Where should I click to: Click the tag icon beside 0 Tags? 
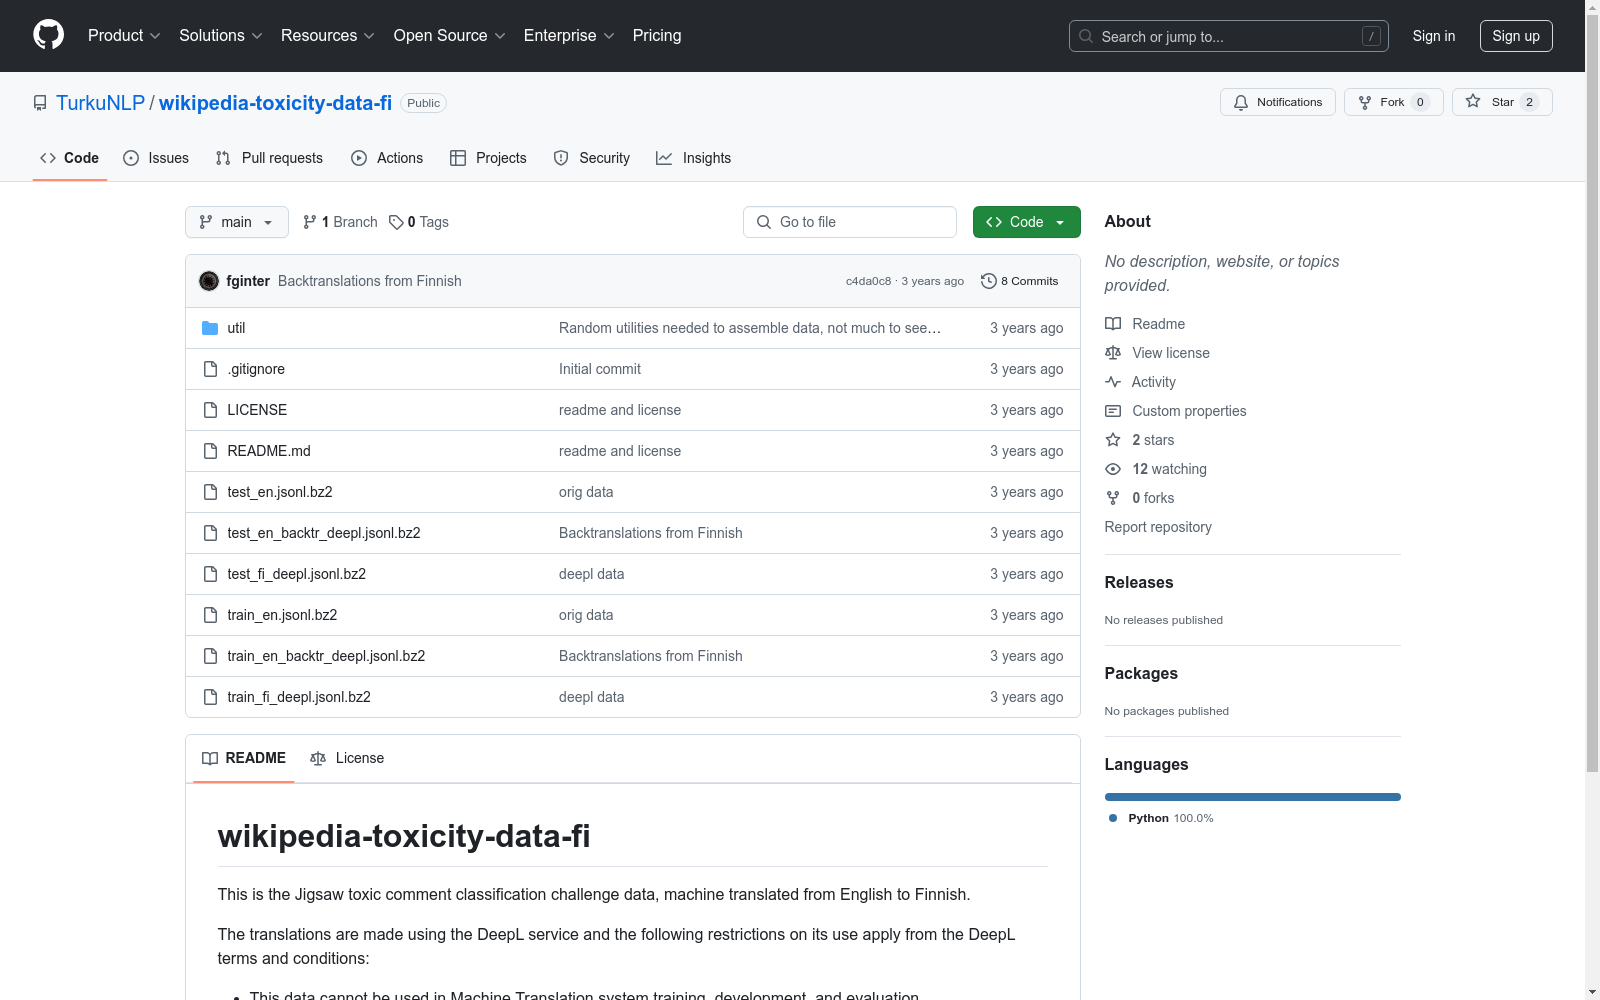(396, 222)
